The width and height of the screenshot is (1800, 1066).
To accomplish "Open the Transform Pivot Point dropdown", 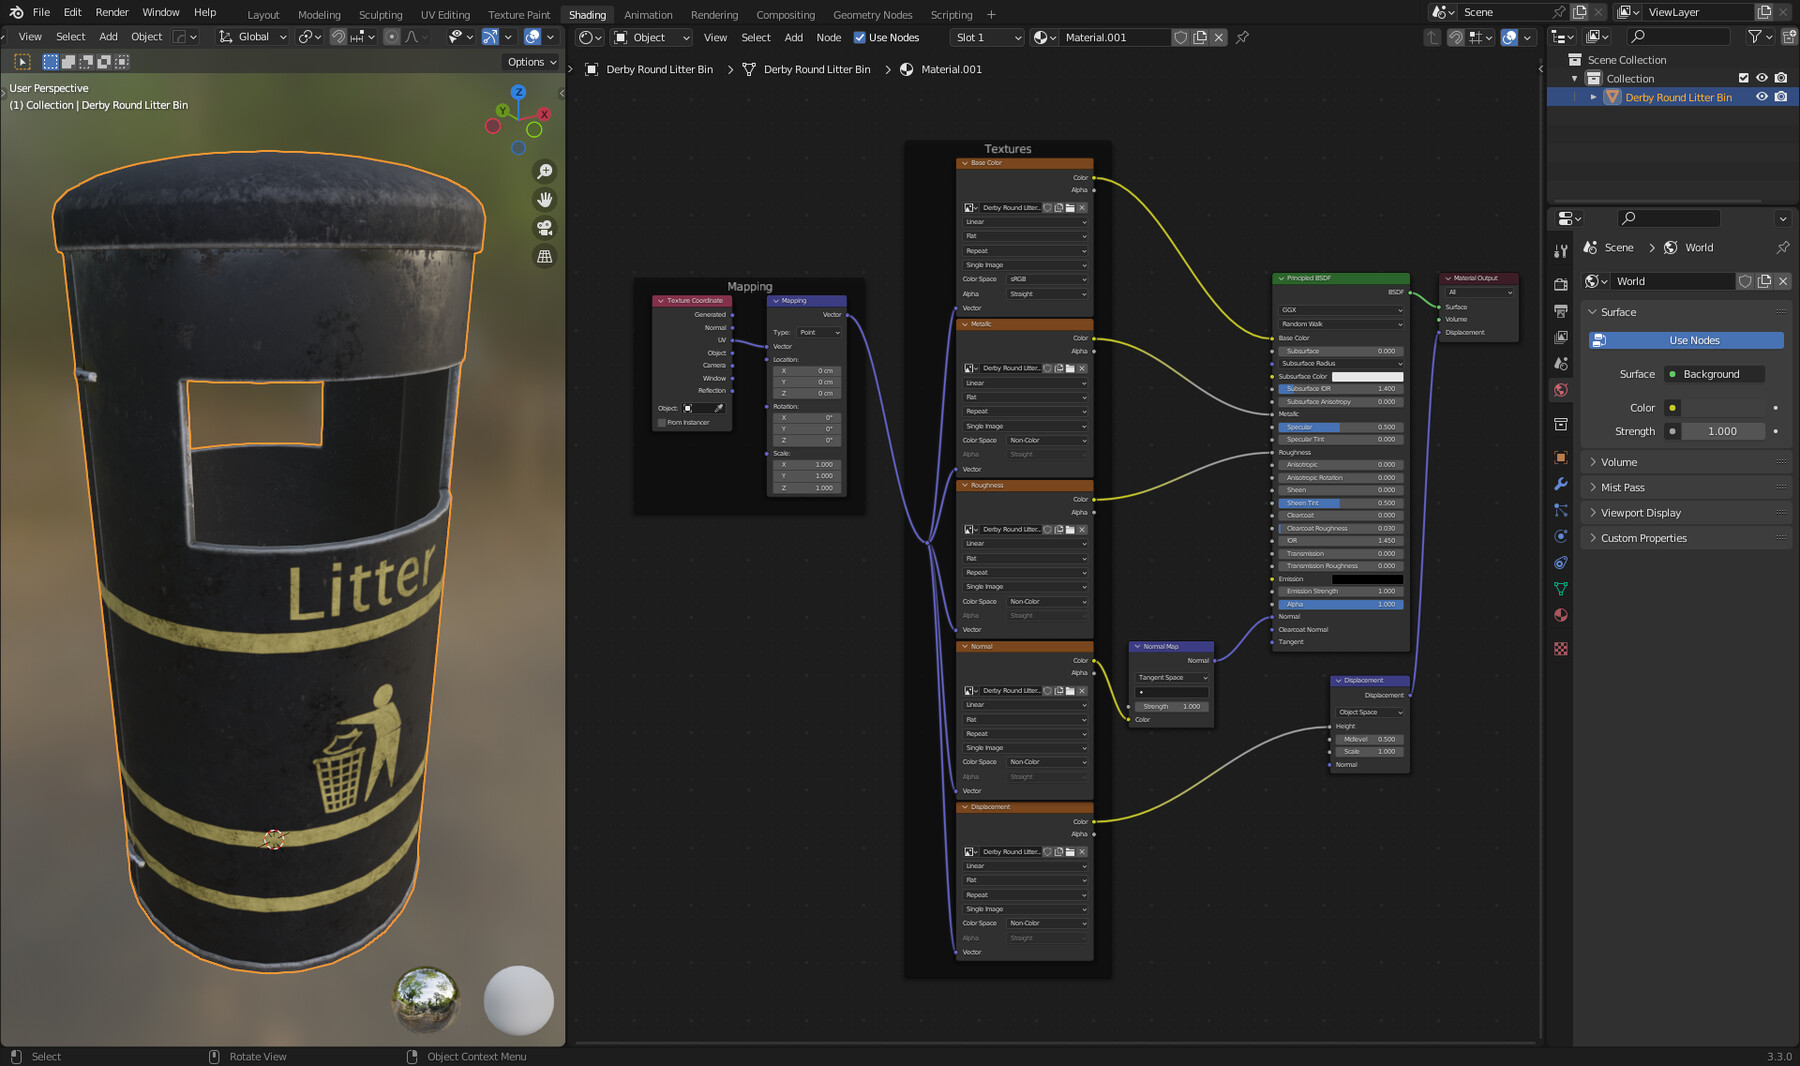I will pyautogui.click(x=309, y=37).
